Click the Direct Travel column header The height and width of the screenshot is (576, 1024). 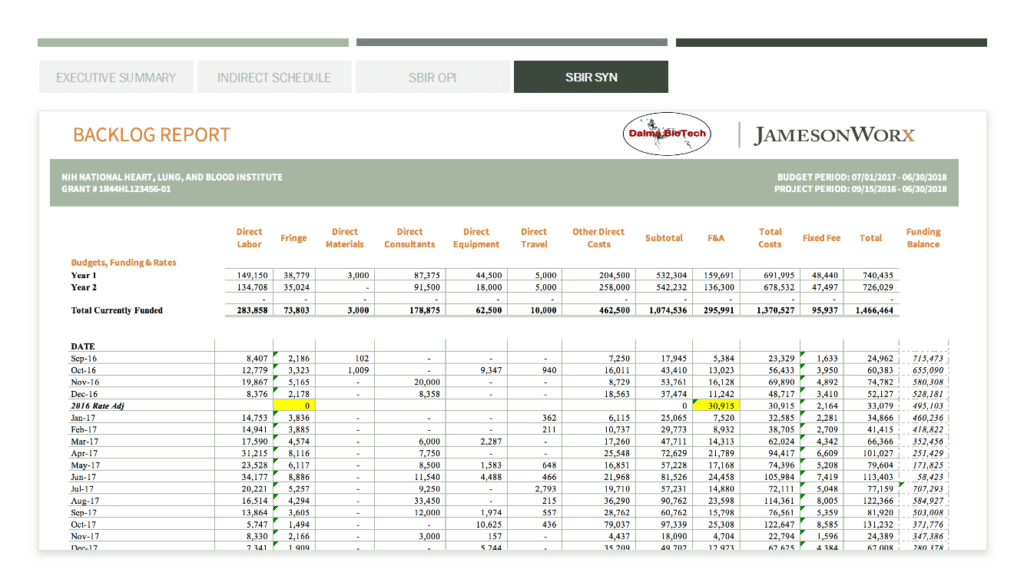pyautogui.click(x=534, y=238)
